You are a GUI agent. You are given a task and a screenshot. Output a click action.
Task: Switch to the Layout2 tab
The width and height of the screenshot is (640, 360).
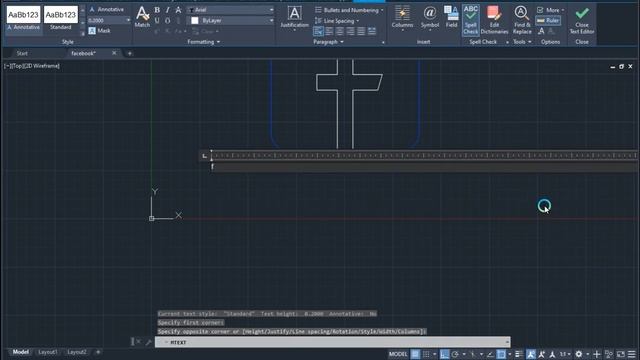(x=77, y=352)
